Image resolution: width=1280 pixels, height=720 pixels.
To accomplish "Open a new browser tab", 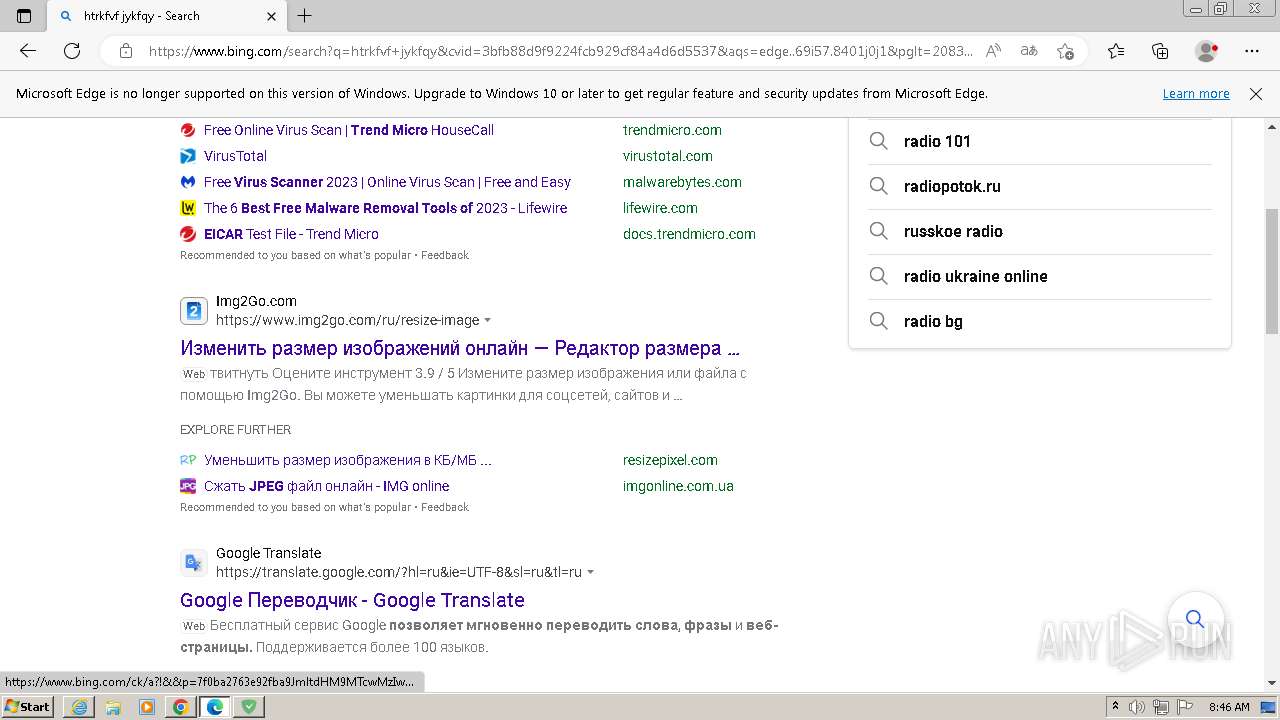I will (x=305, y=16).
